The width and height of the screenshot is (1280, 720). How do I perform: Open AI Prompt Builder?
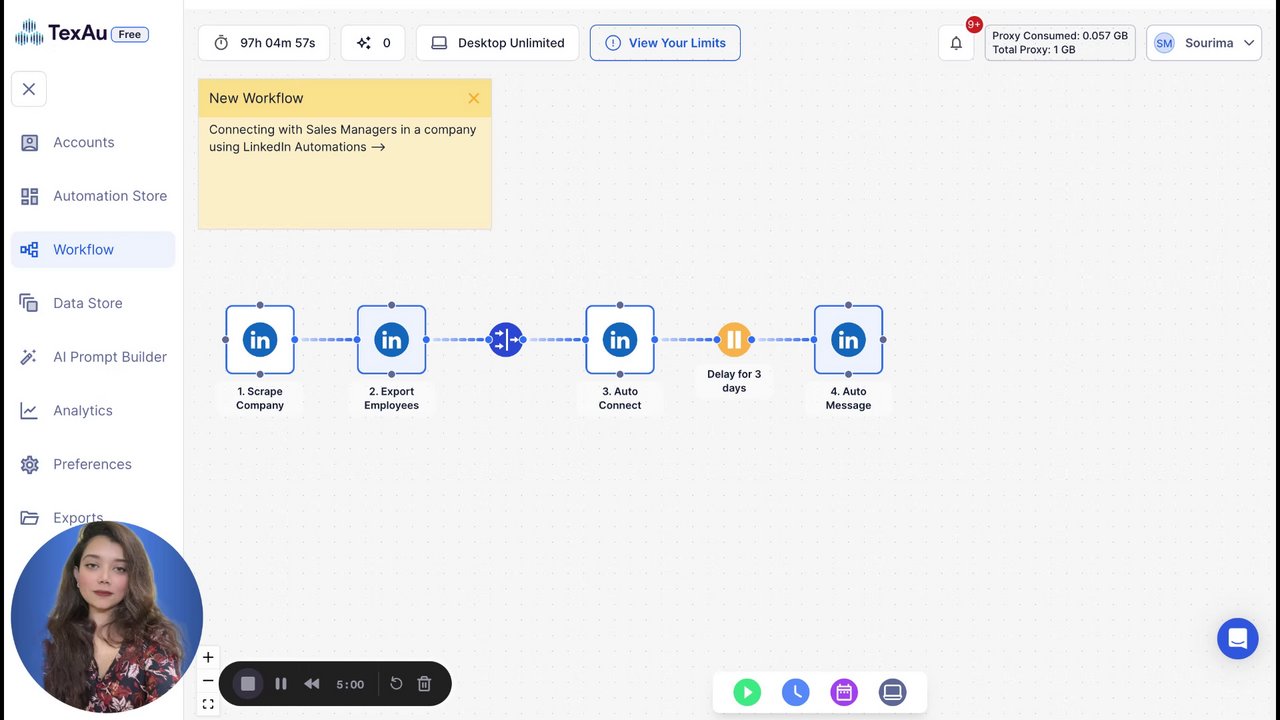93,357
